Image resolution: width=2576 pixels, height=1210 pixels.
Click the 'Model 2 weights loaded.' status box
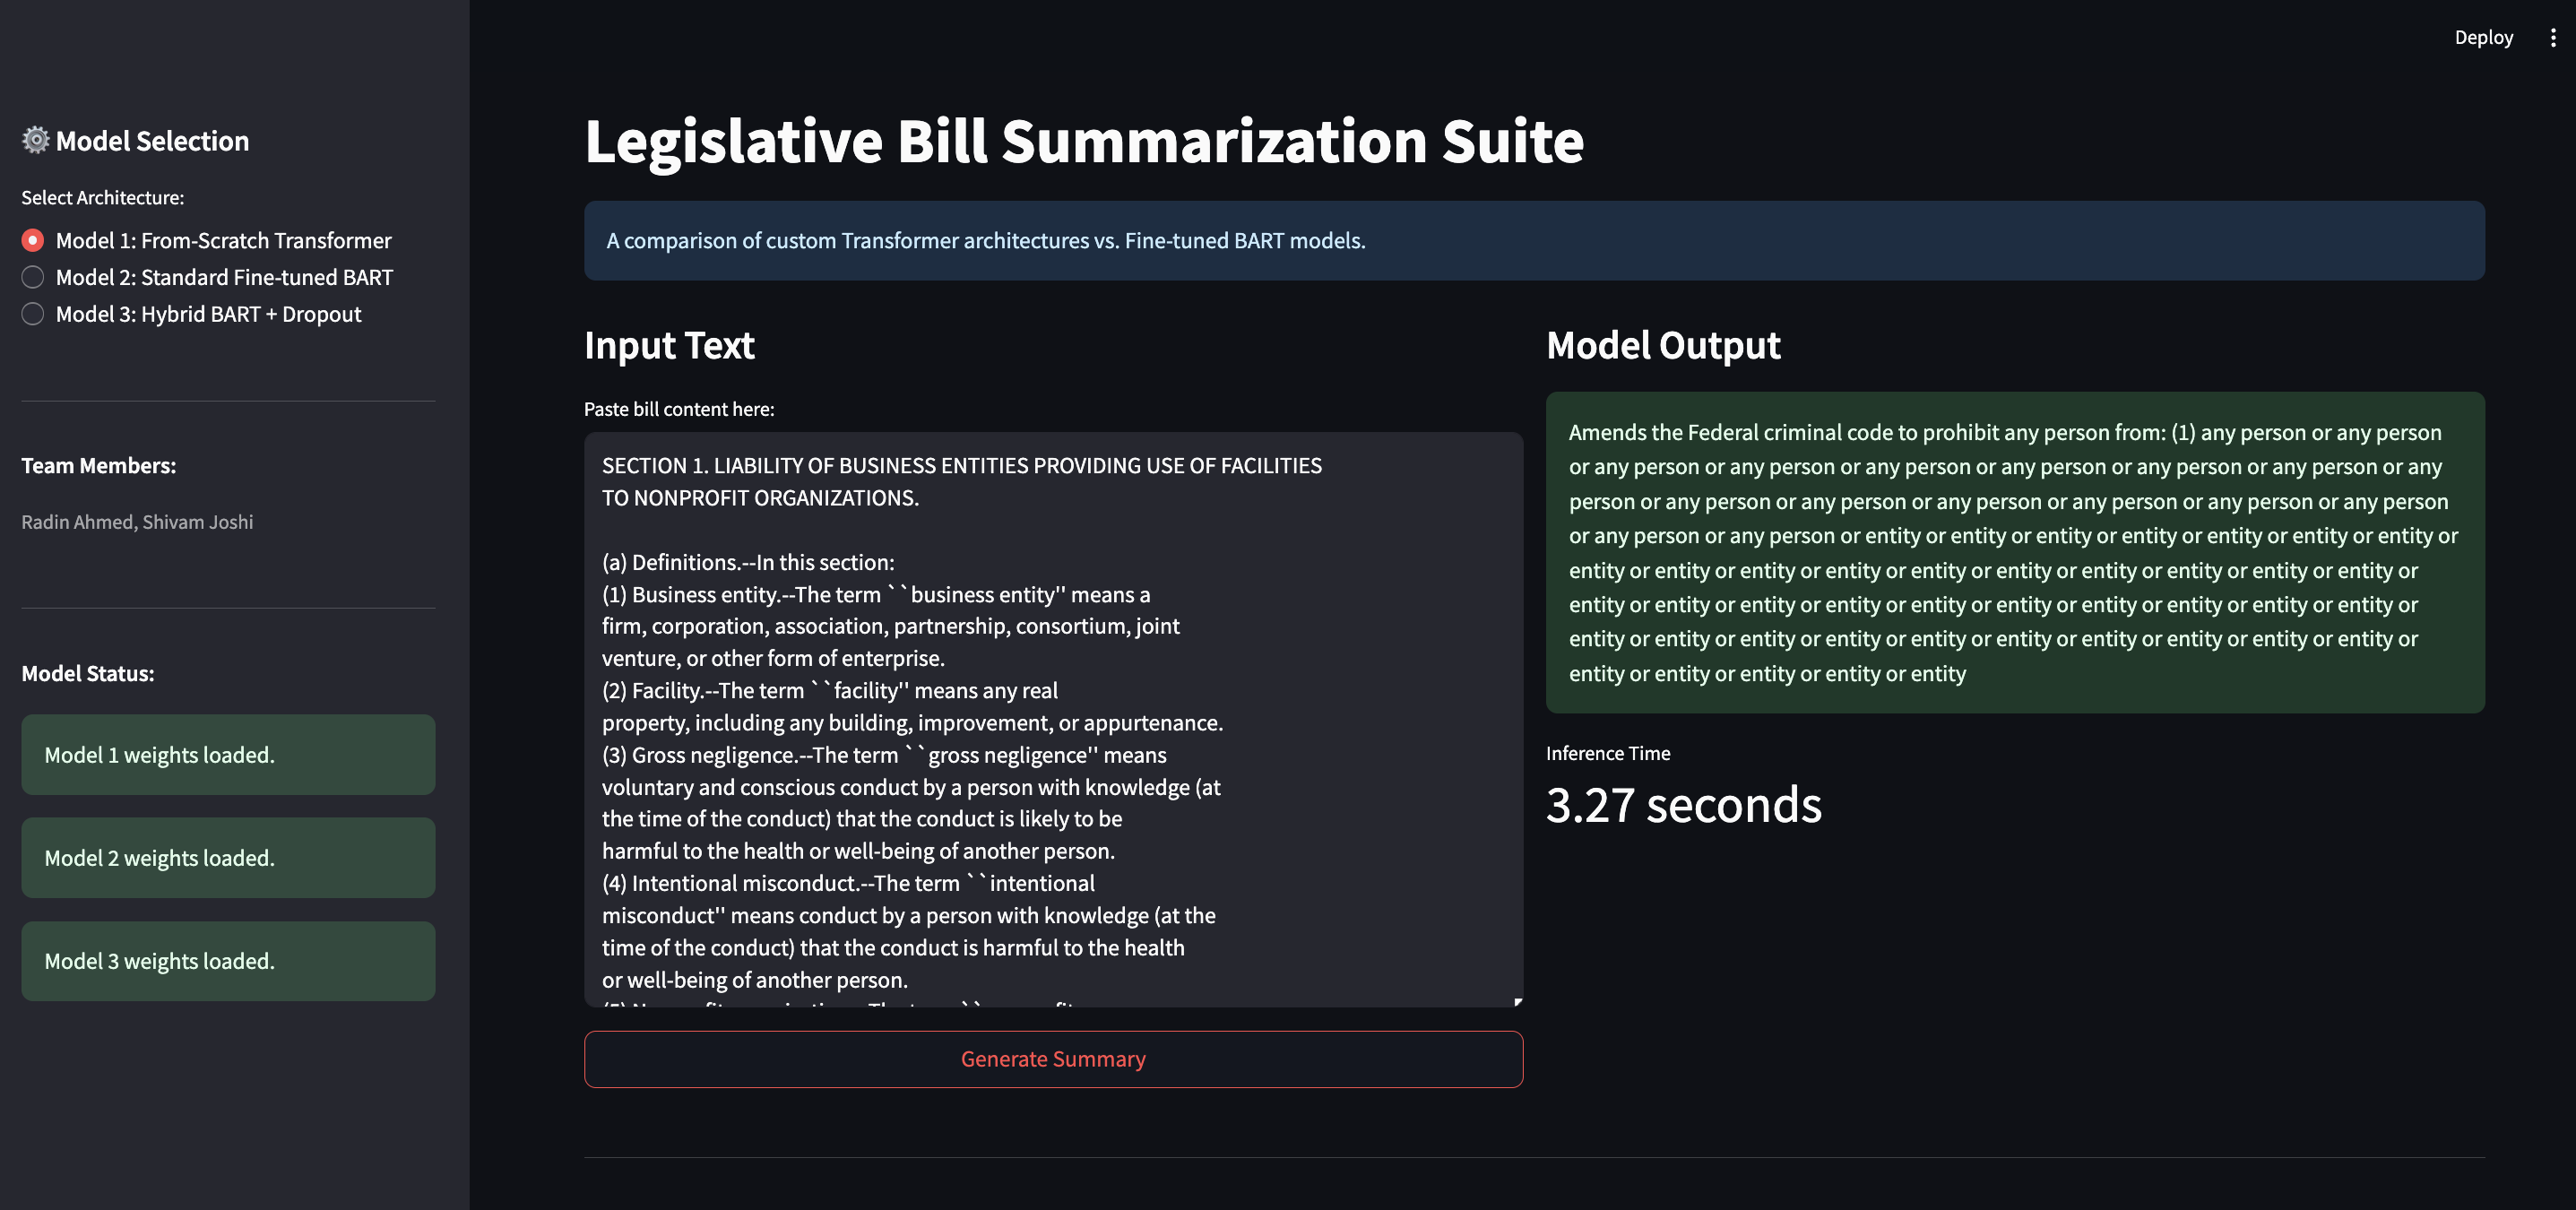228,858
